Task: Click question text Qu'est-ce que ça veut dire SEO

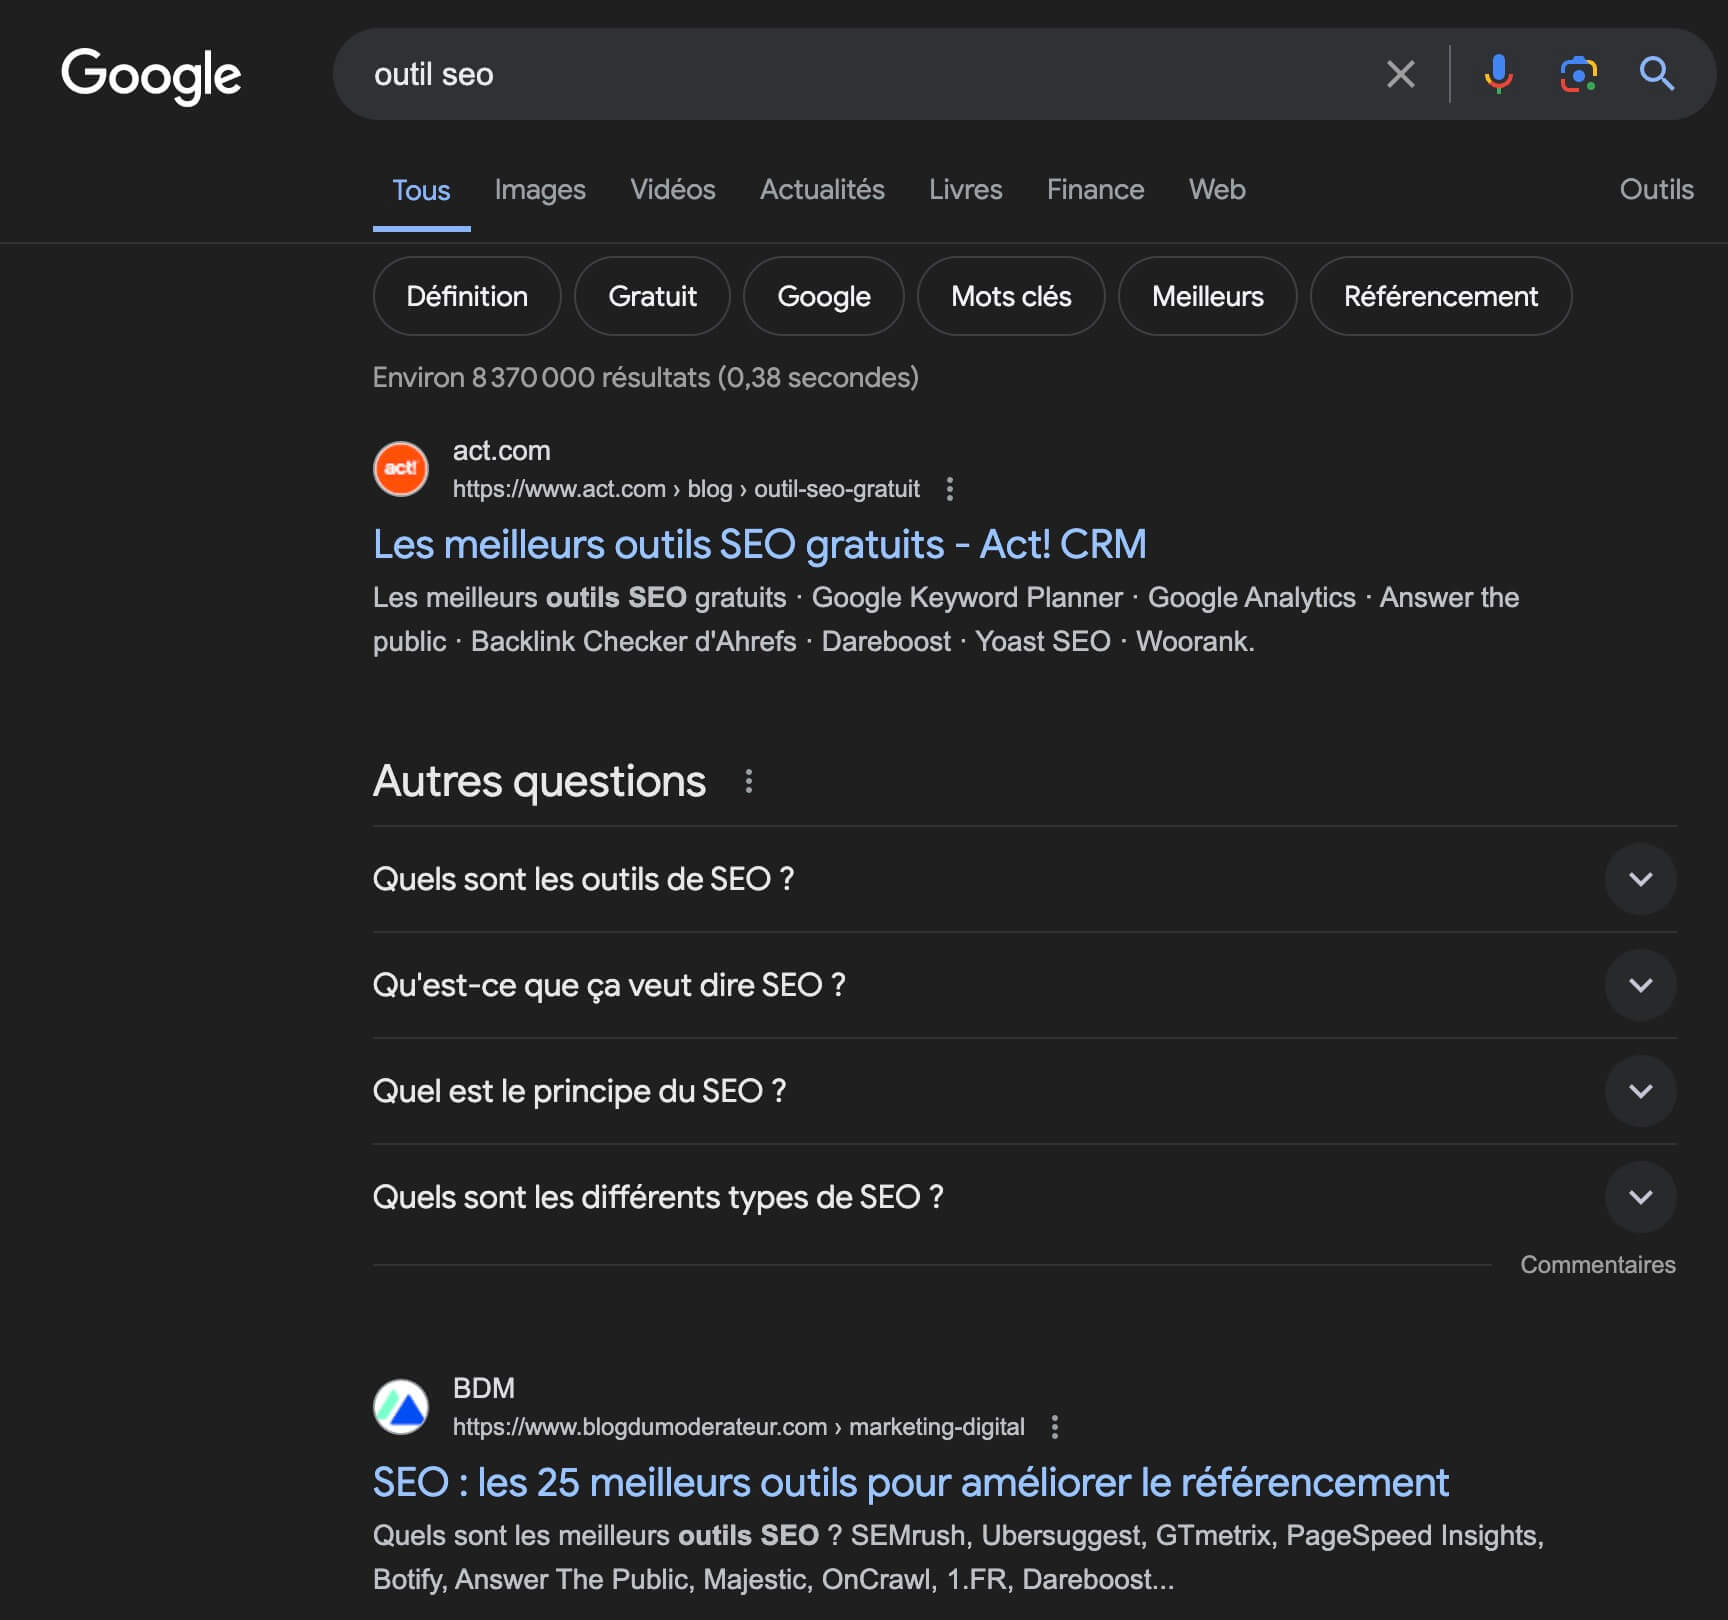Action: click(x=609, y=985)
